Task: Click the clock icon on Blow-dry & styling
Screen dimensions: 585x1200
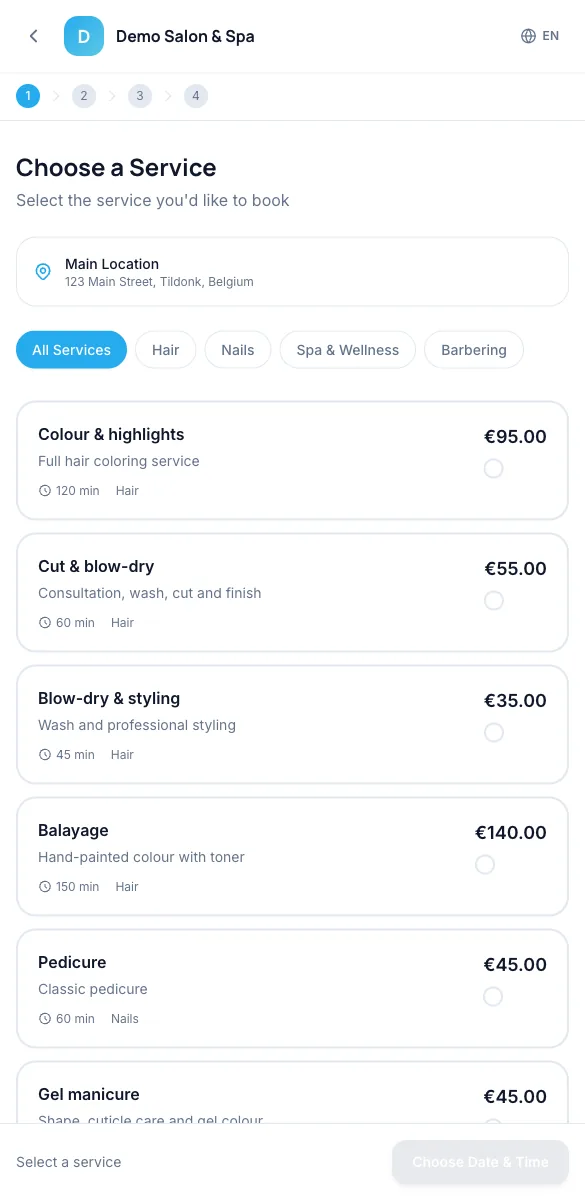Action: (44, 755)
